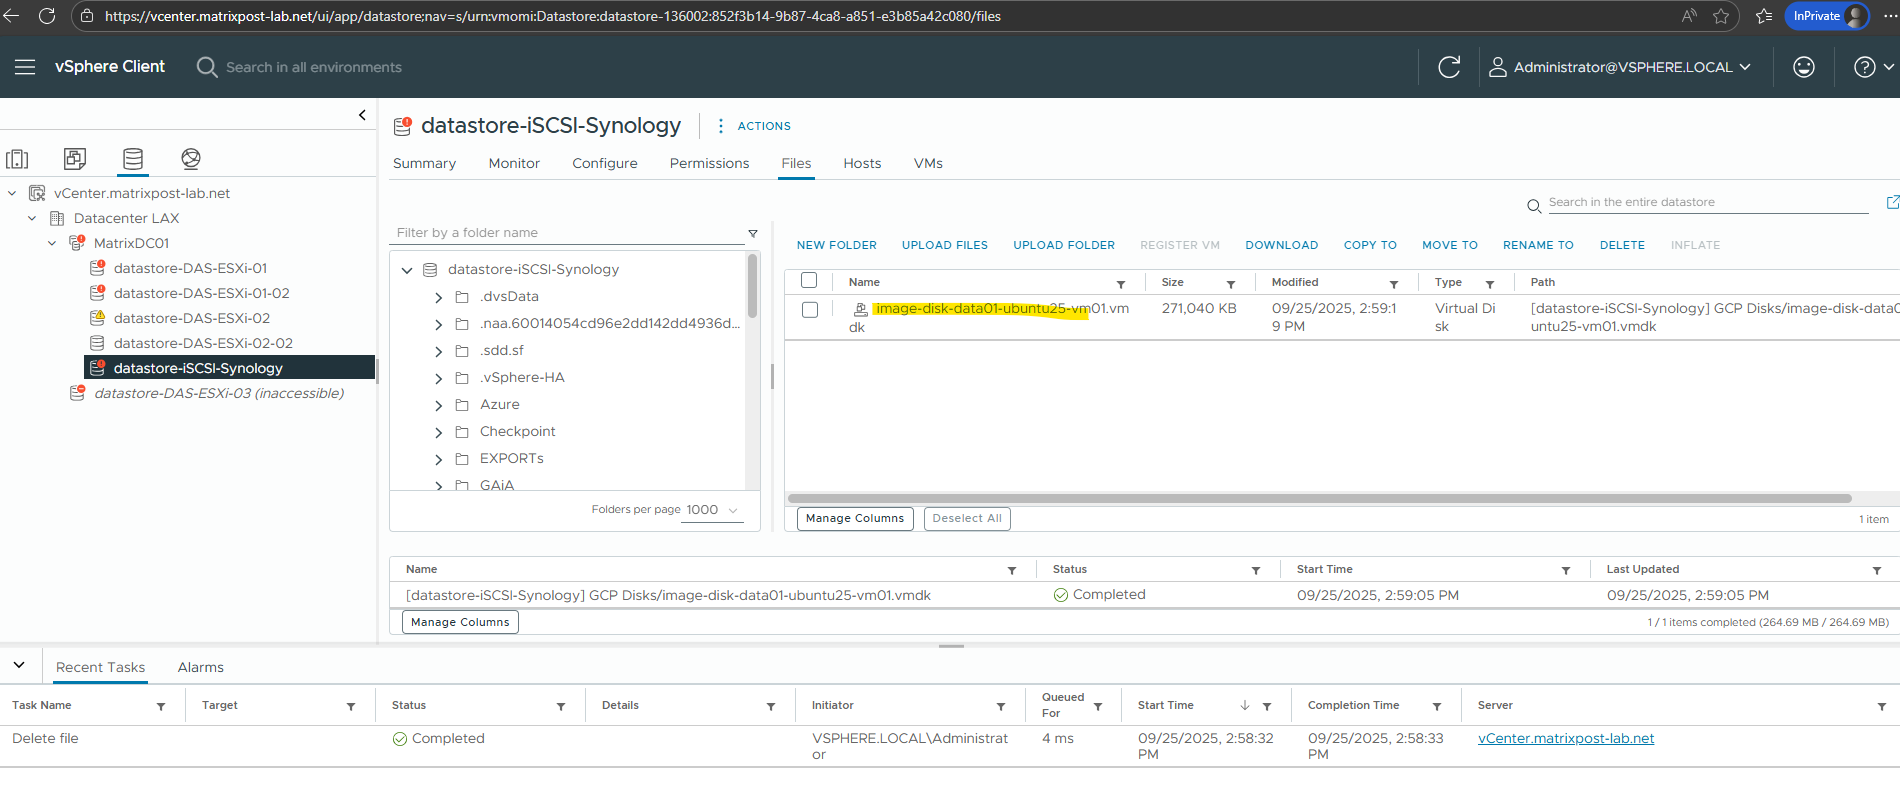
Task: Check the image-disk-data01-ubuntu25-vm01.vmdk row checkbox
Action: (x=810, y=310)
